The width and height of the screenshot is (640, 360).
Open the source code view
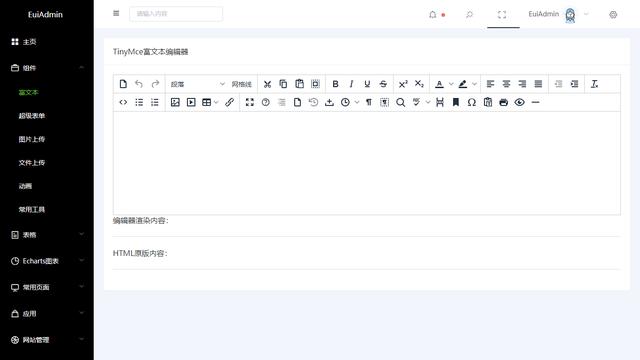(123, 102)
